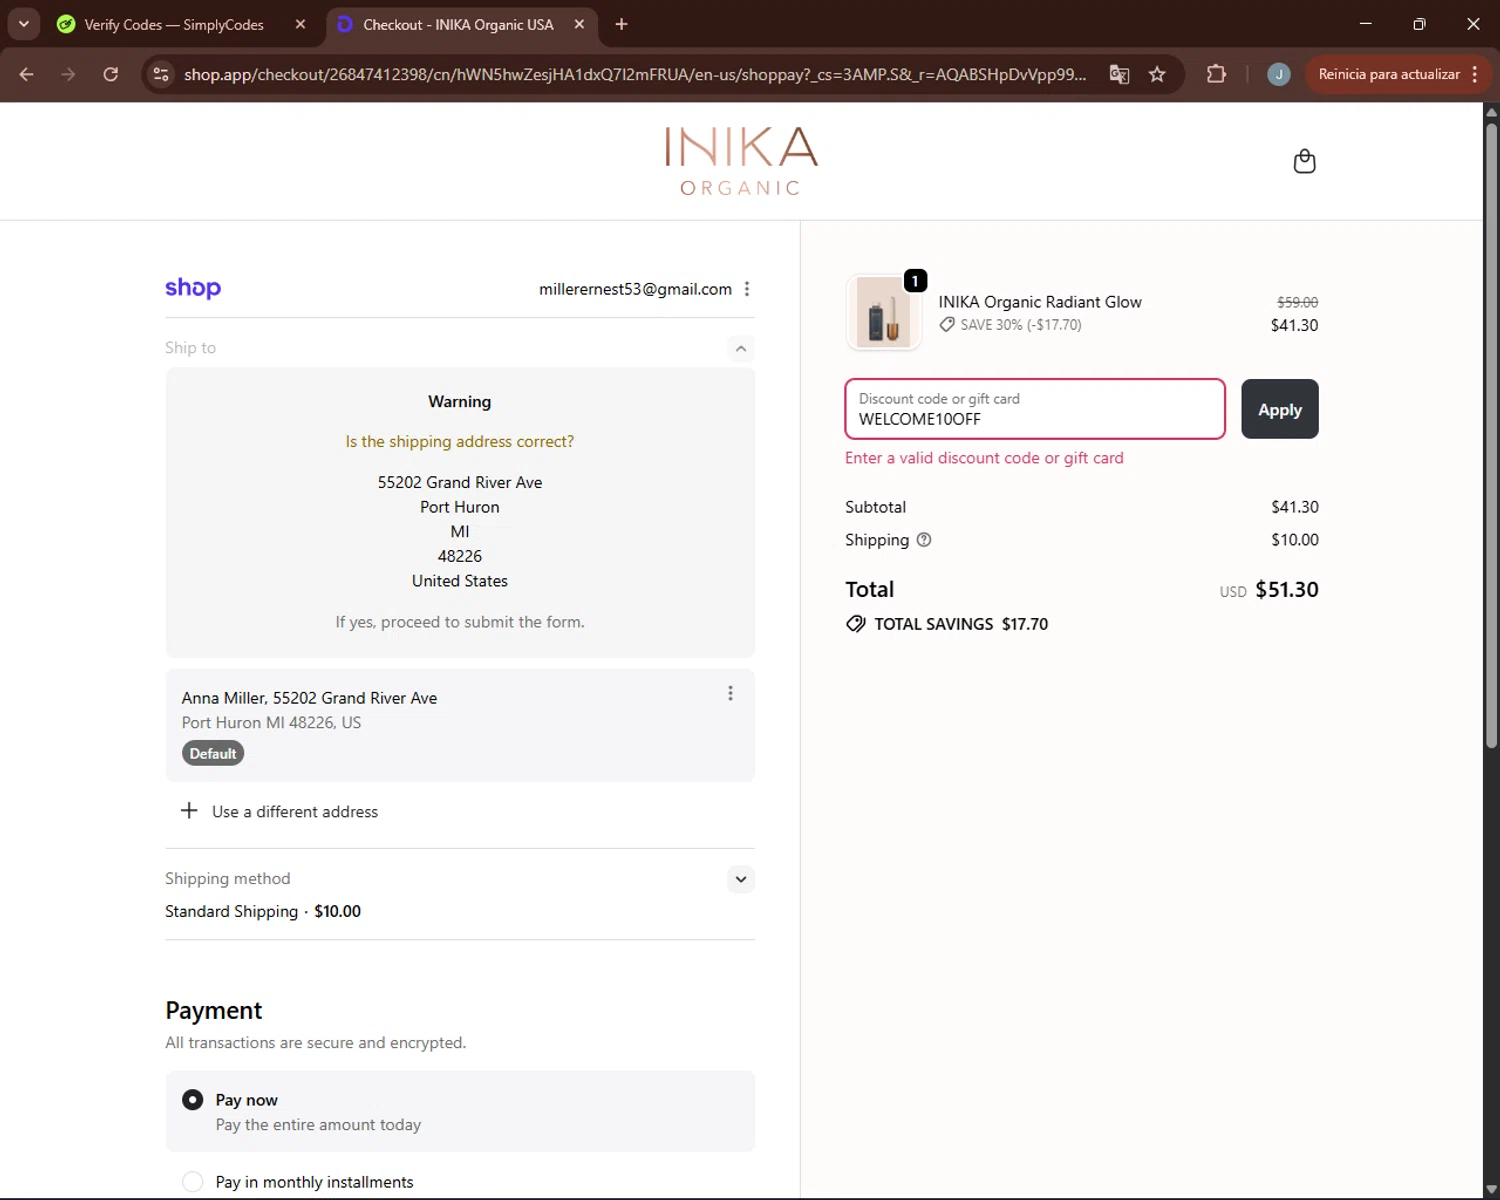
Task: Switch to Verify Codes — SimplyCodes tab
Action: (173, 24)
